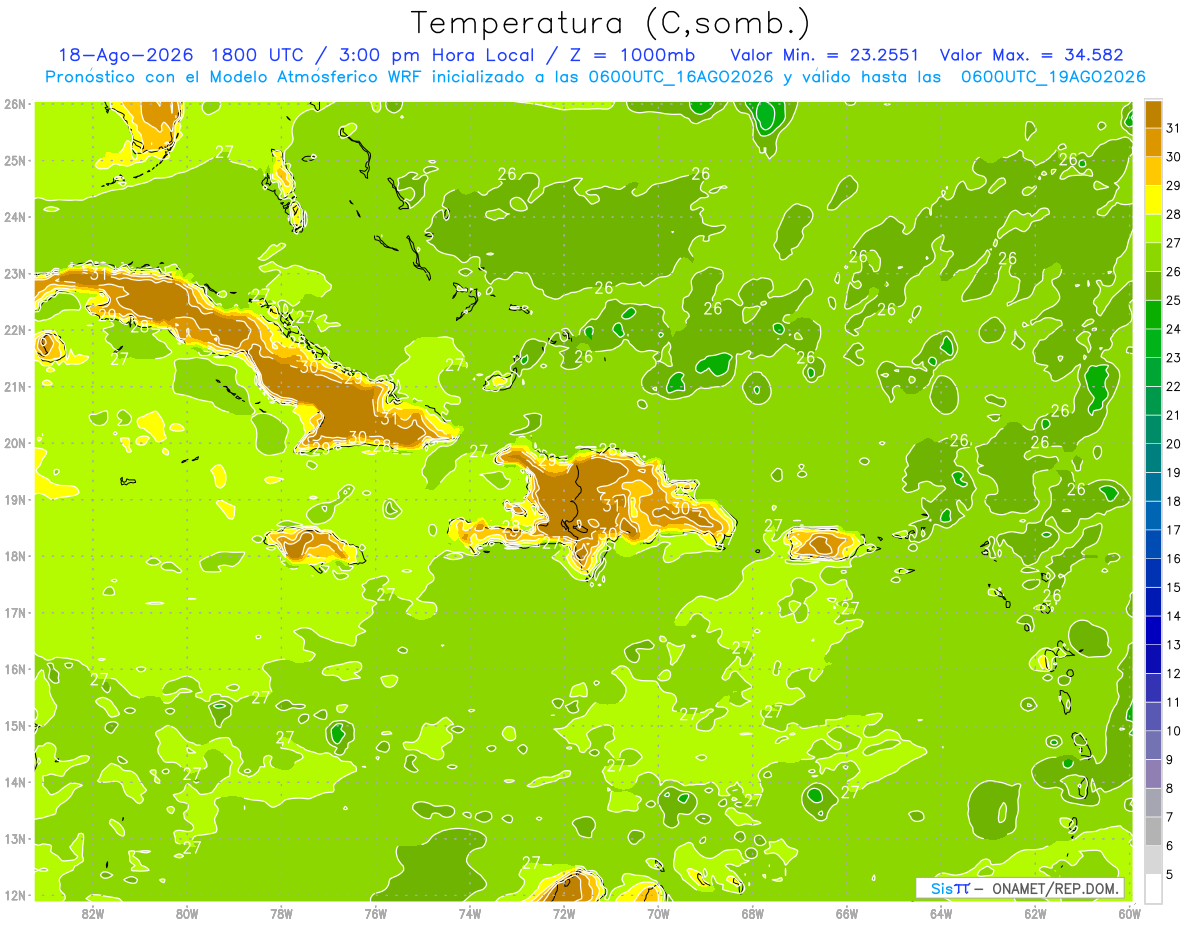
Task: Click the 74W longitude axis label
Action: click(470, 913)
